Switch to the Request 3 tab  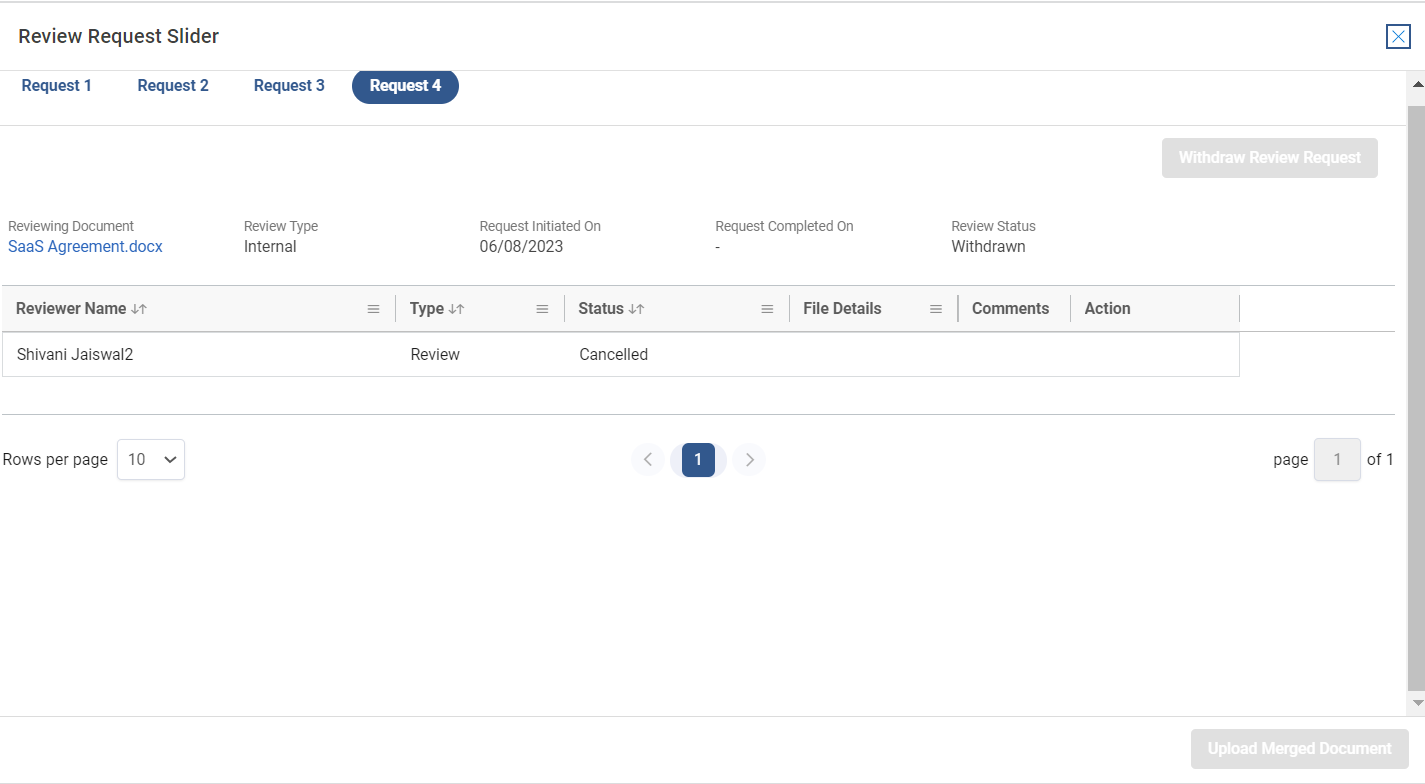289,86
